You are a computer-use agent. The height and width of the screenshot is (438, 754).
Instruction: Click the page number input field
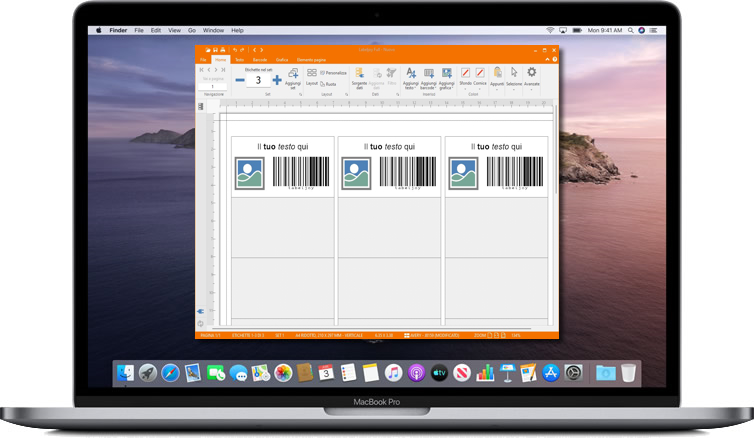pos(212,87)
